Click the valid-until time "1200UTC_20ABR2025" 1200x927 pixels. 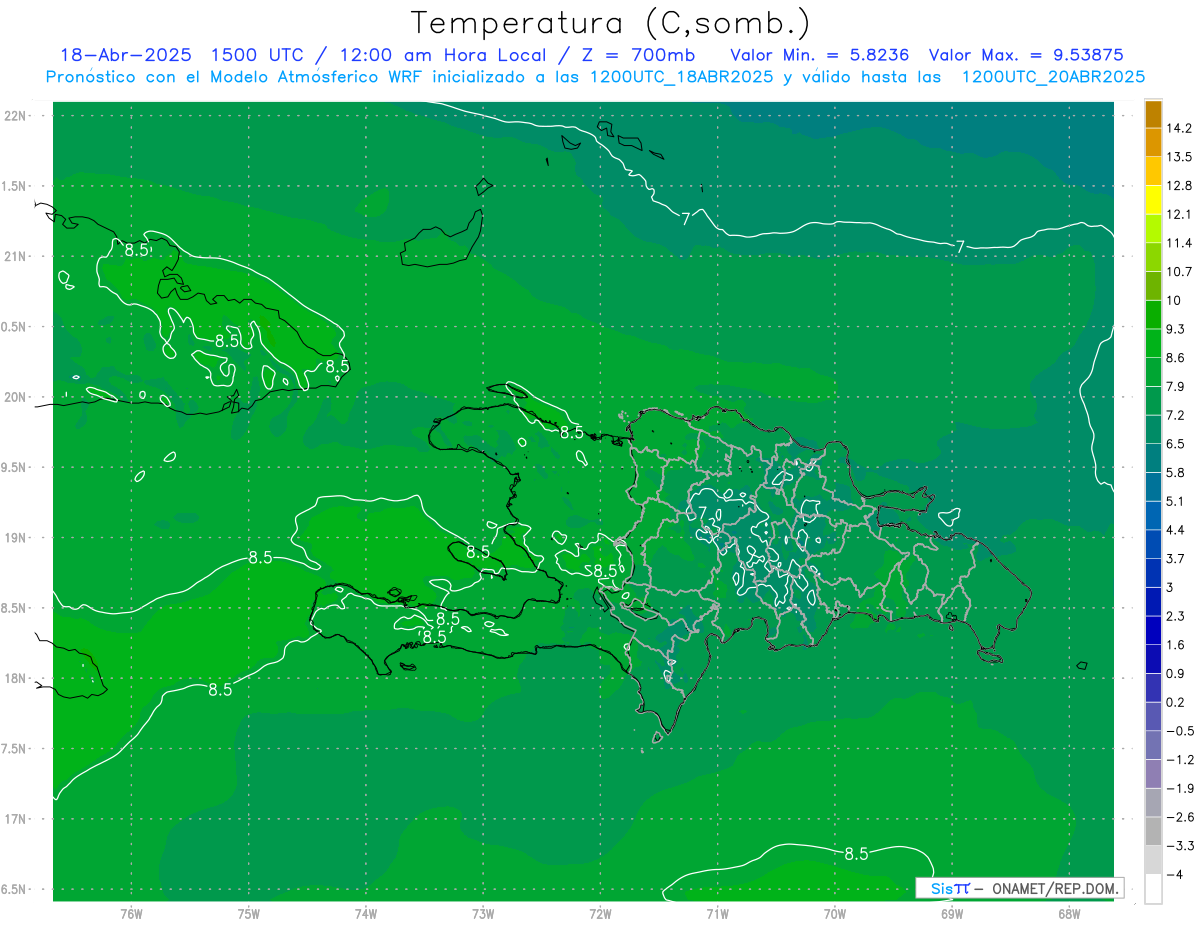[x=1053, y=77]
